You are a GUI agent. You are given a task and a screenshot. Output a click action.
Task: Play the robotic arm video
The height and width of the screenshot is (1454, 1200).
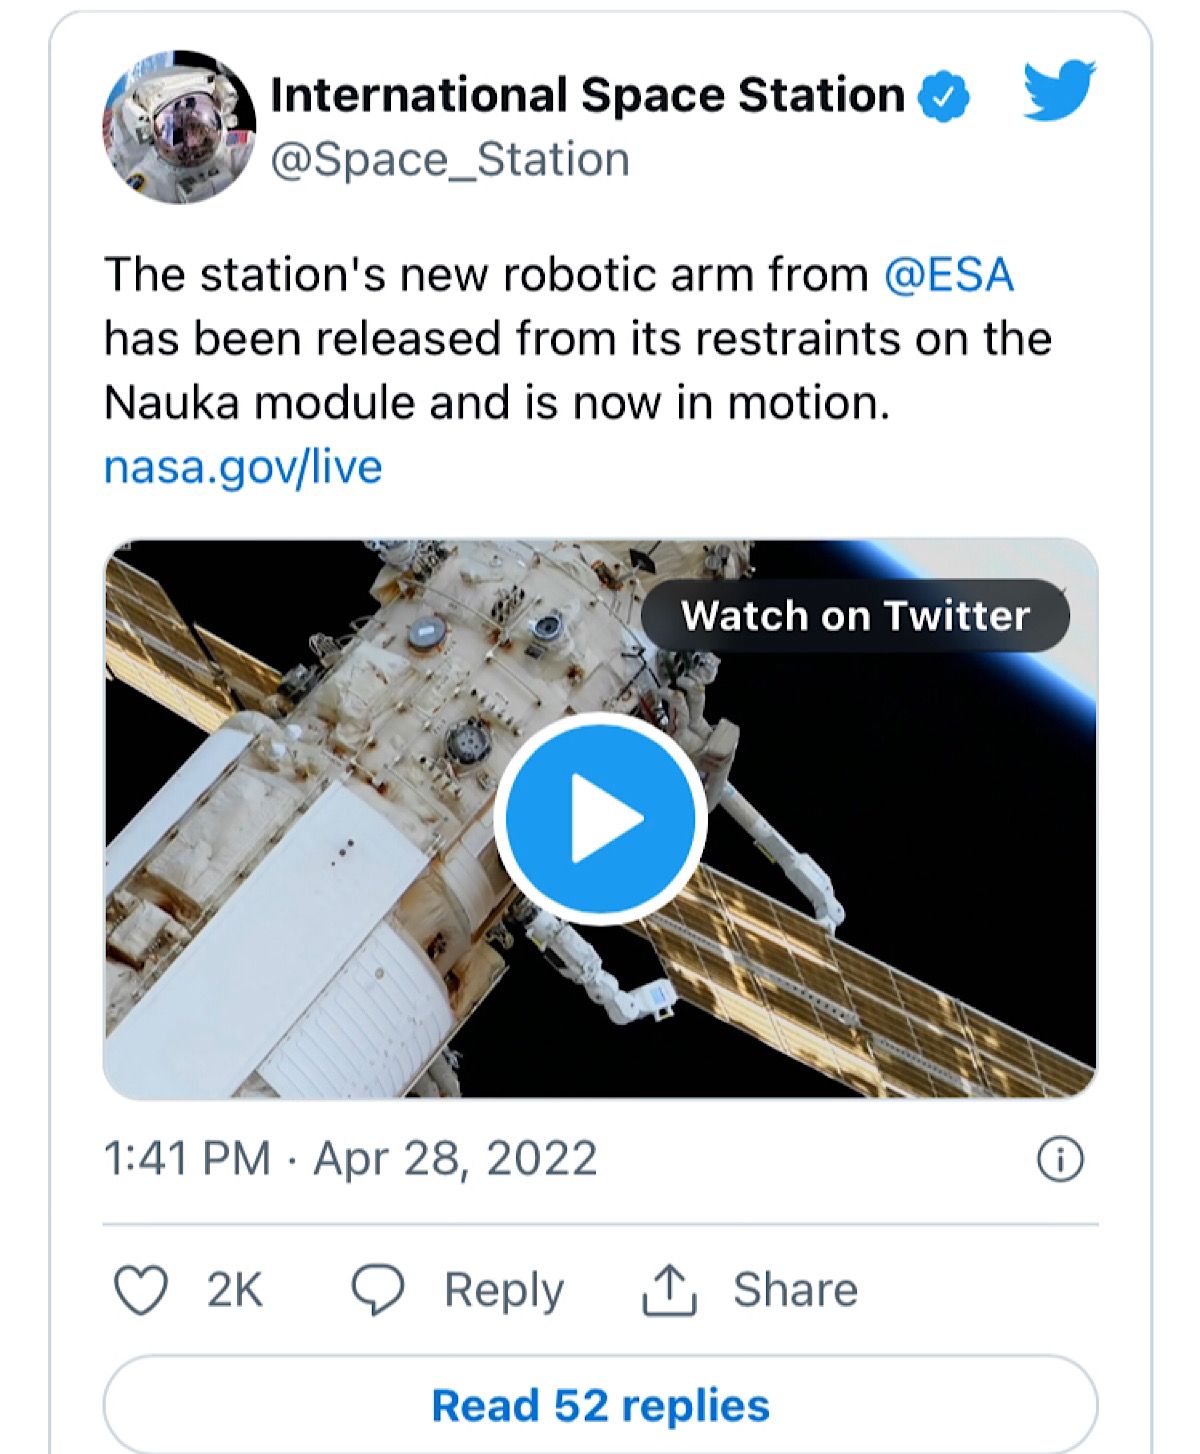pyautogui.click(x=600, y=818)
